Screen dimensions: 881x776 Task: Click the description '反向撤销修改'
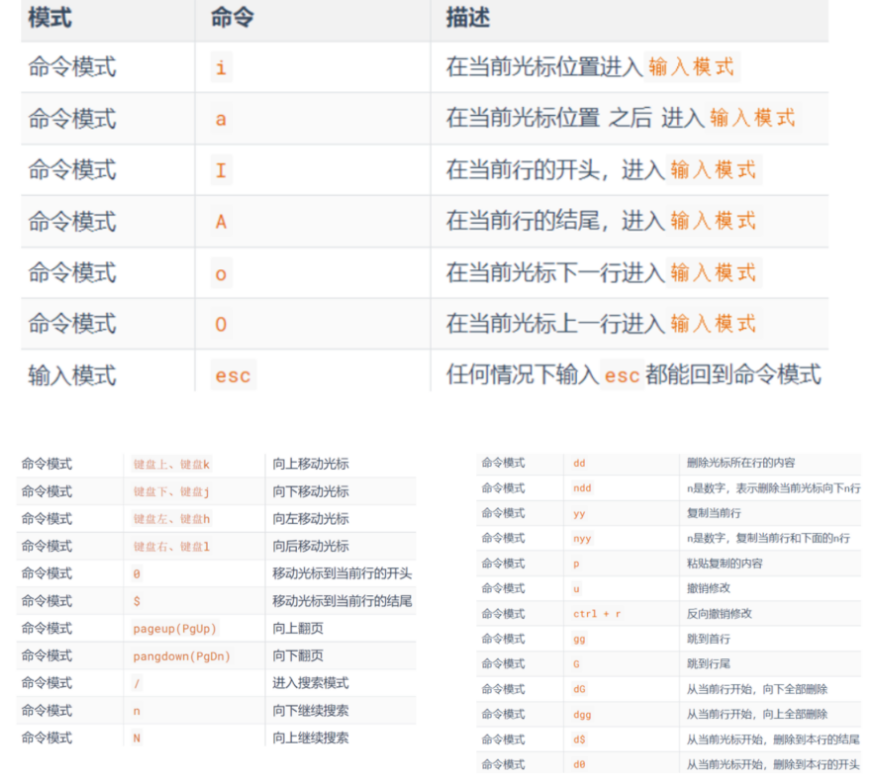tap(719, 614)
